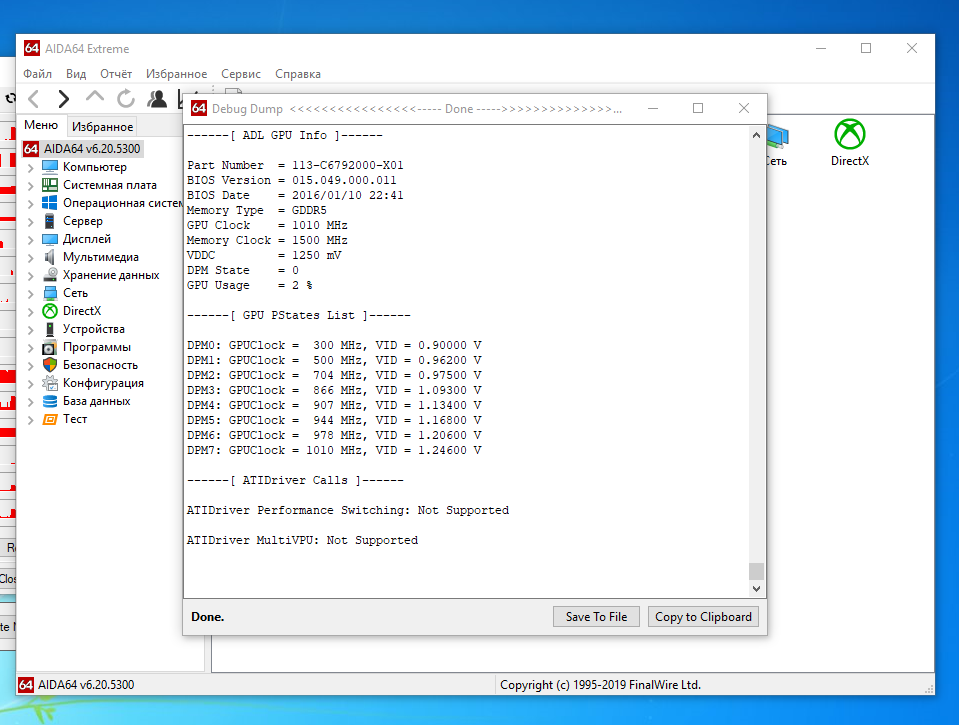Expand the Тест tree node
Image resolution: width=959 pixels, height=725 pixels.
click(31, 420)
